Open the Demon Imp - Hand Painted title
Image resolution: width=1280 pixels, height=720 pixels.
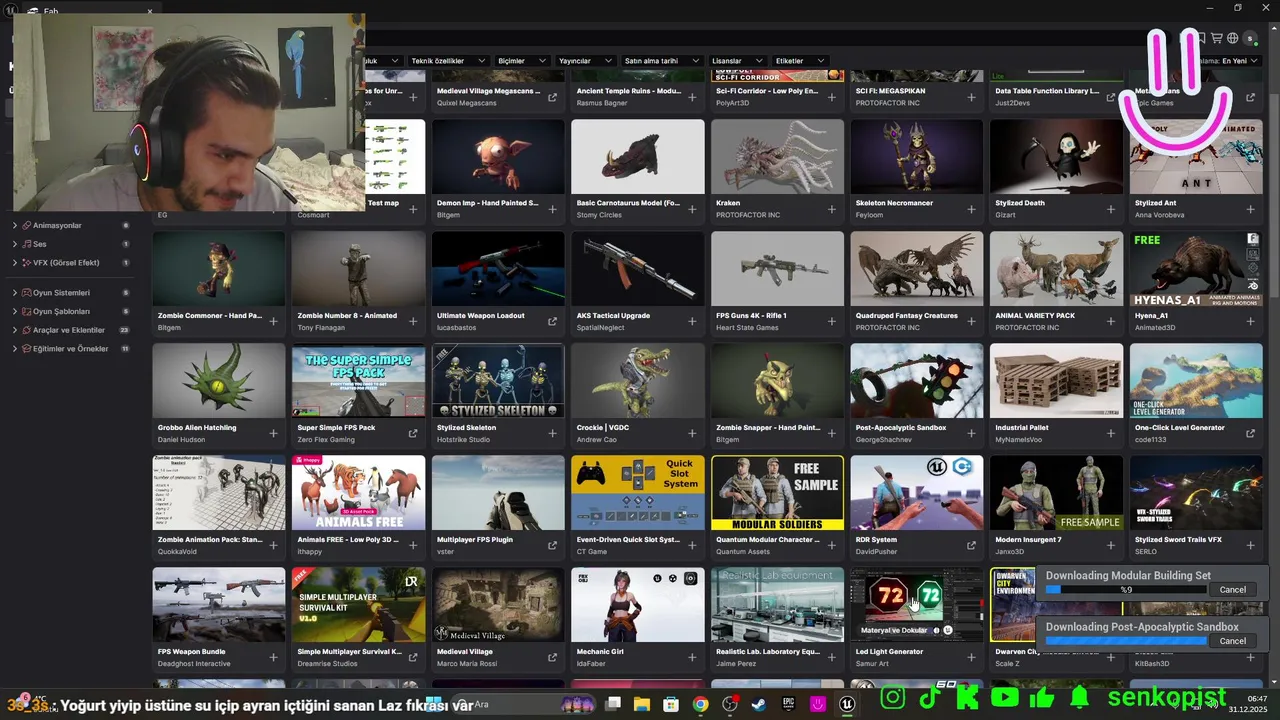(488, 203)
